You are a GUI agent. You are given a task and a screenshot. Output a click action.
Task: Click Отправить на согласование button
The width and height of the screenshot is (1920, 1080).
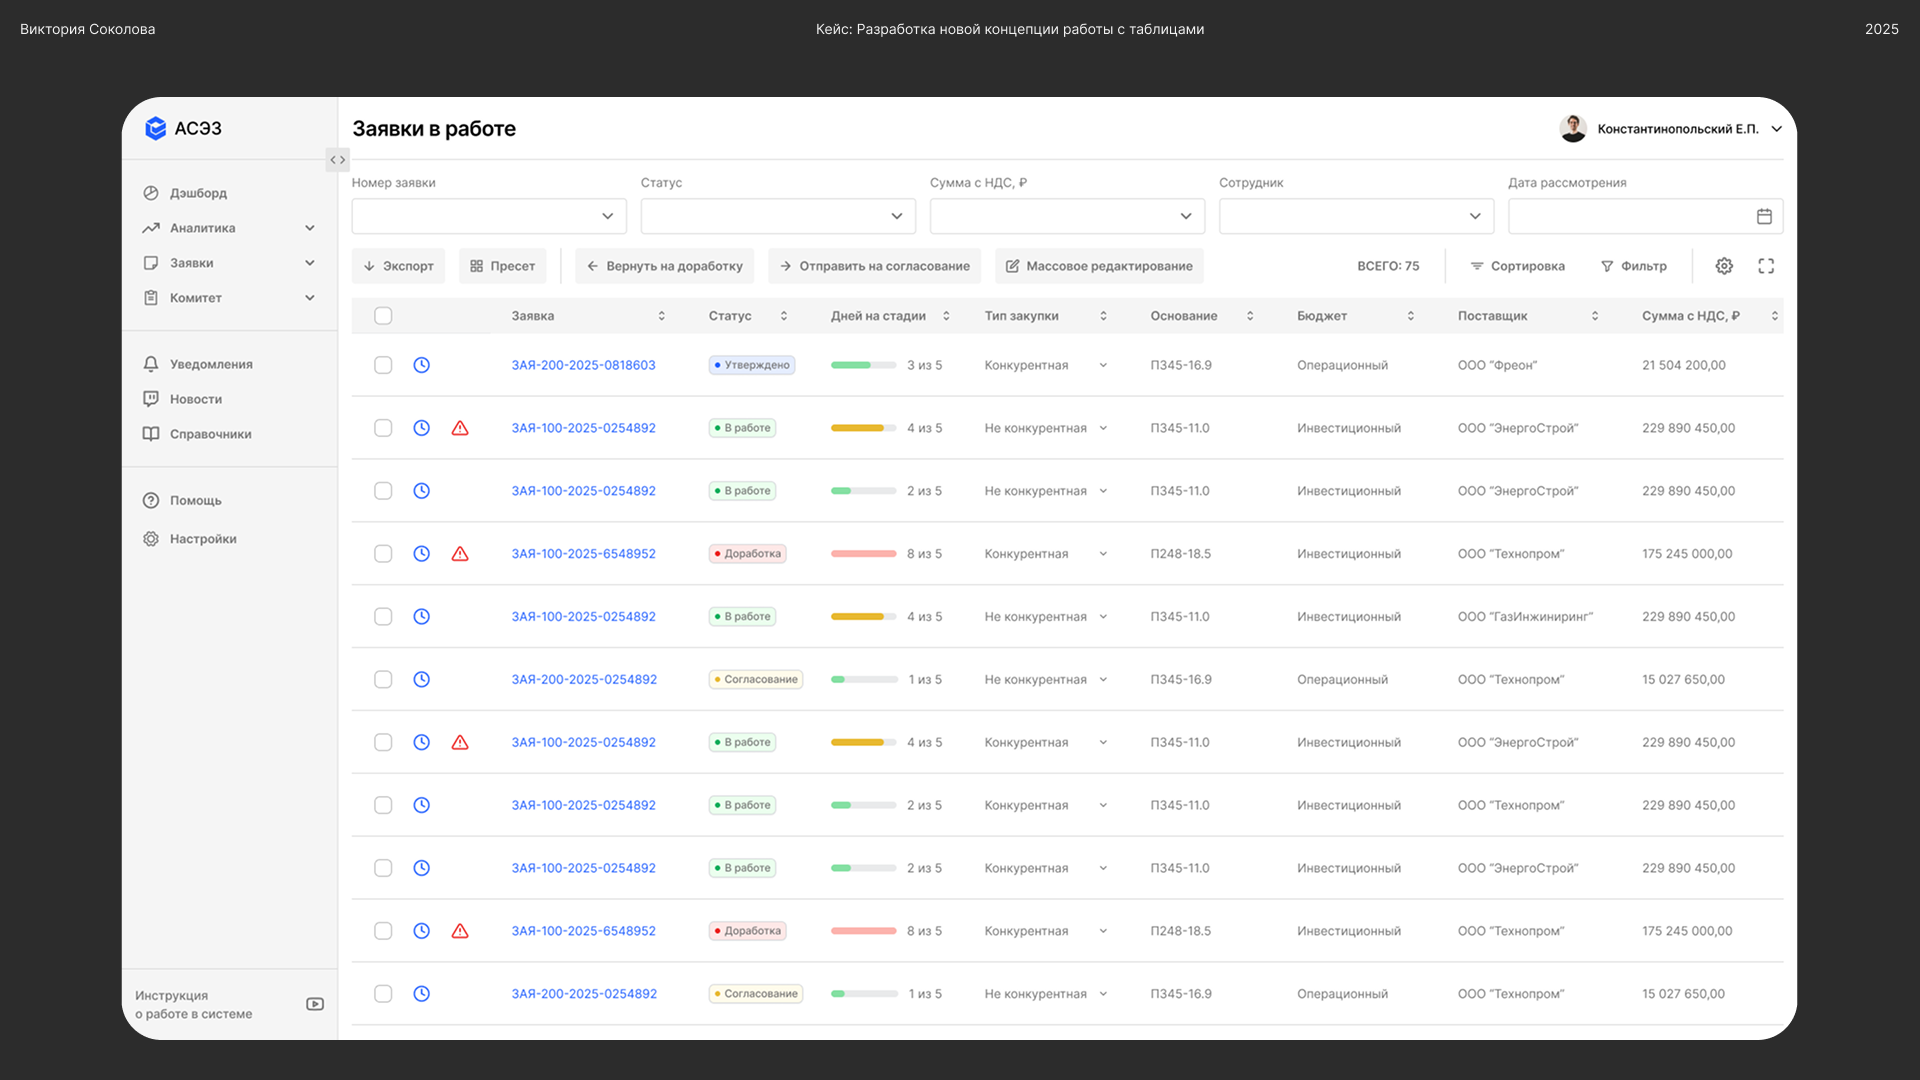click(874, 266)
